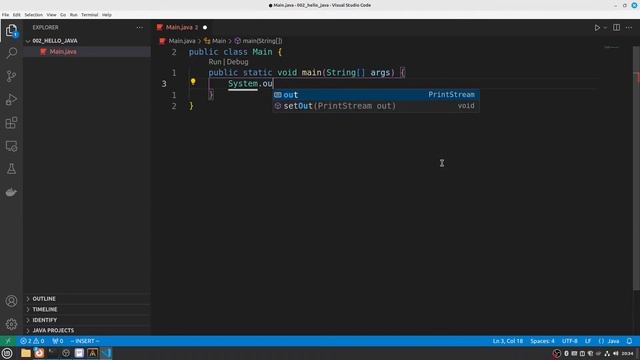Viewport: 640px width, 360px height.
Task: Open Explorer Views and More Actions ellipsis
Action: [x=140, y=27]
